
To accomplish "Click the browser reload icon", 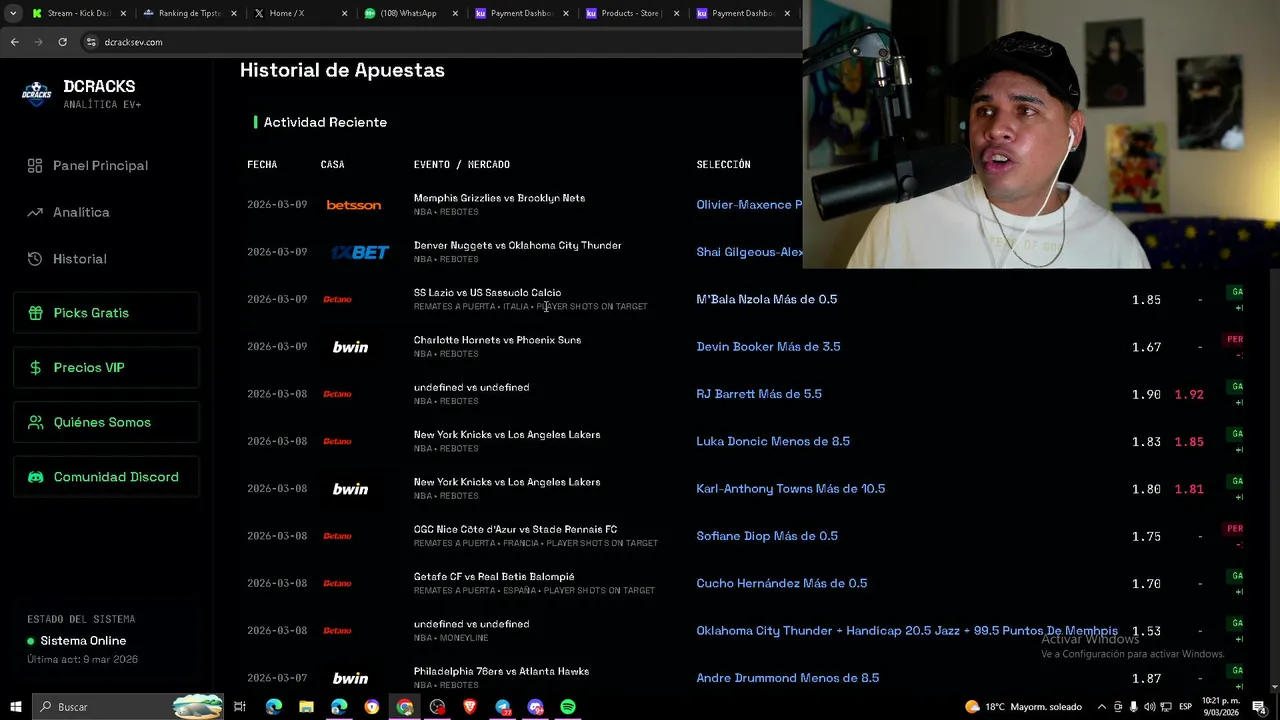I will coord(62,42).
